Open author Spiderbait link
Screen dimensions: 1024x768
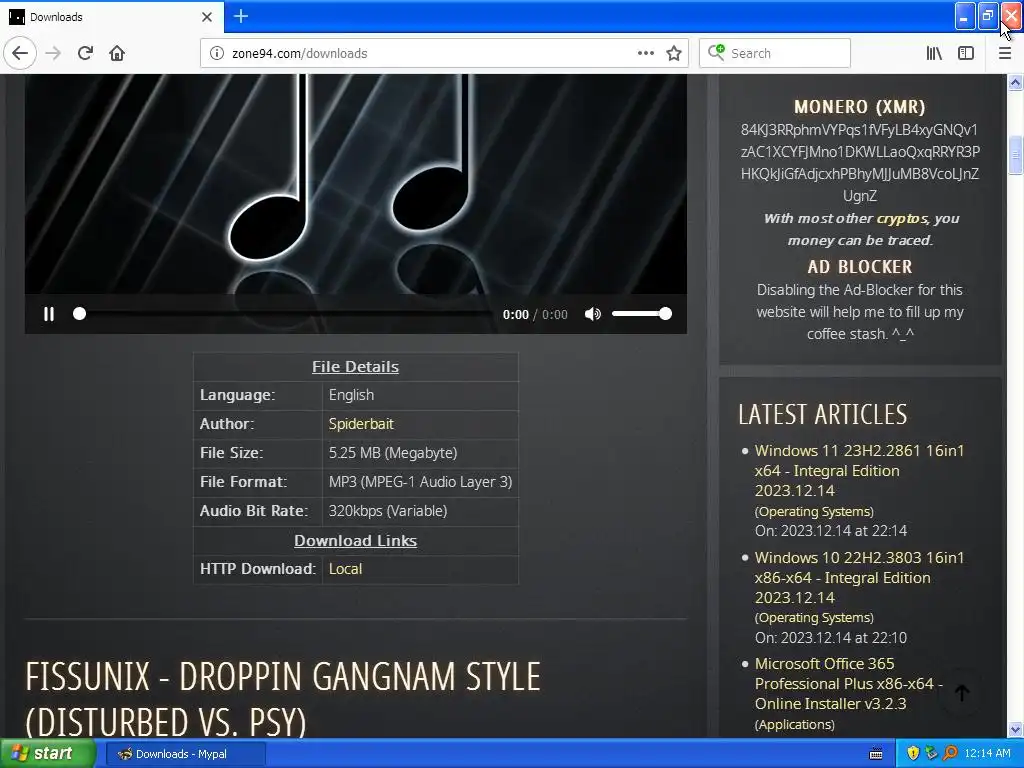[x=360, y=424]
